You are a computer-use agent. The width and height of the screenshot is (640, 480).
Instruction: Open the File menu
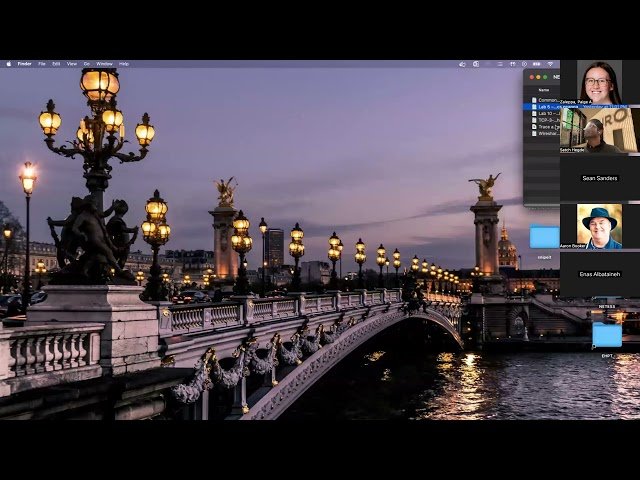42,63
